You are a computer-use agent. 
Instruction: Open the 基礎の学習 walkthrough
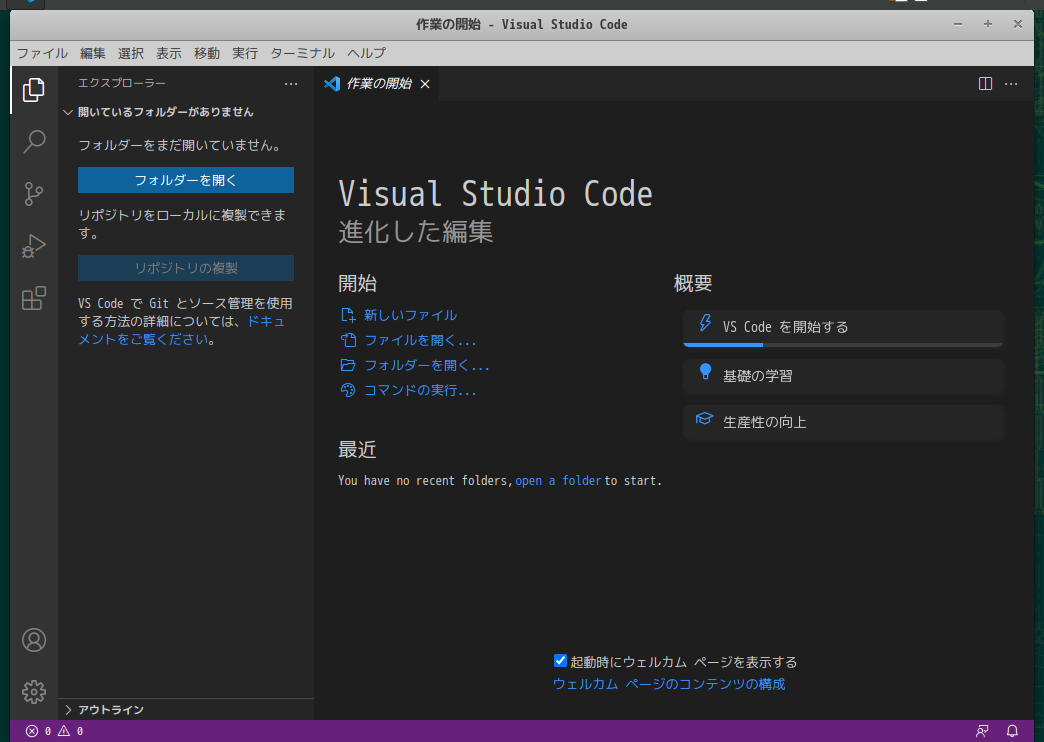tap(843, 376)
